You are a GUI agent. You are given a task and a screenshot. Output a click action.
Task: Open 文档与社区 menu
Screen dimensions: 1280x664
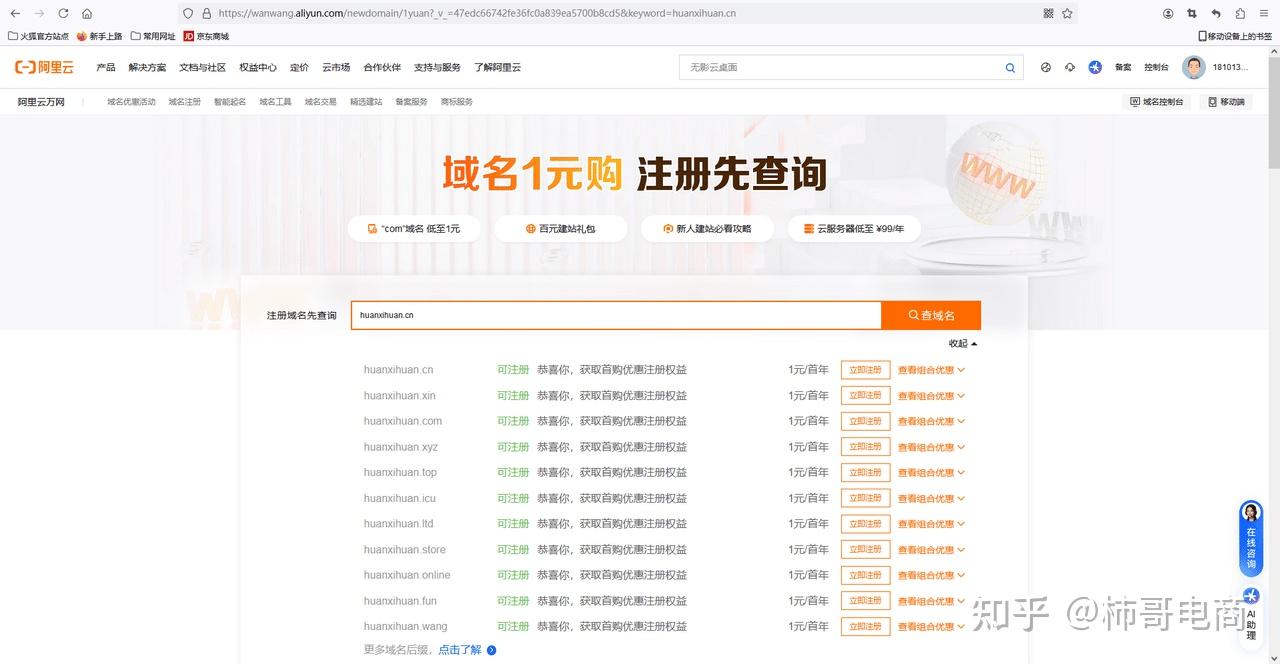point(202,67)
